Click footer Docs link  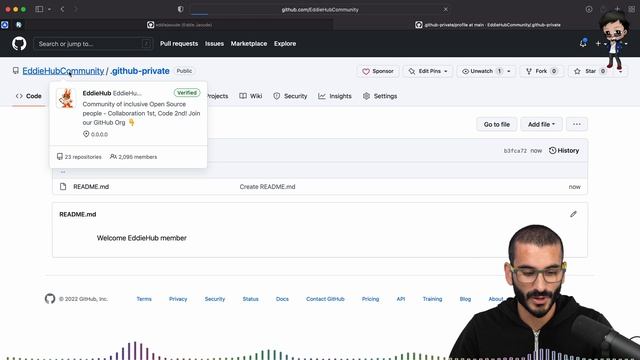coord(282,299)
